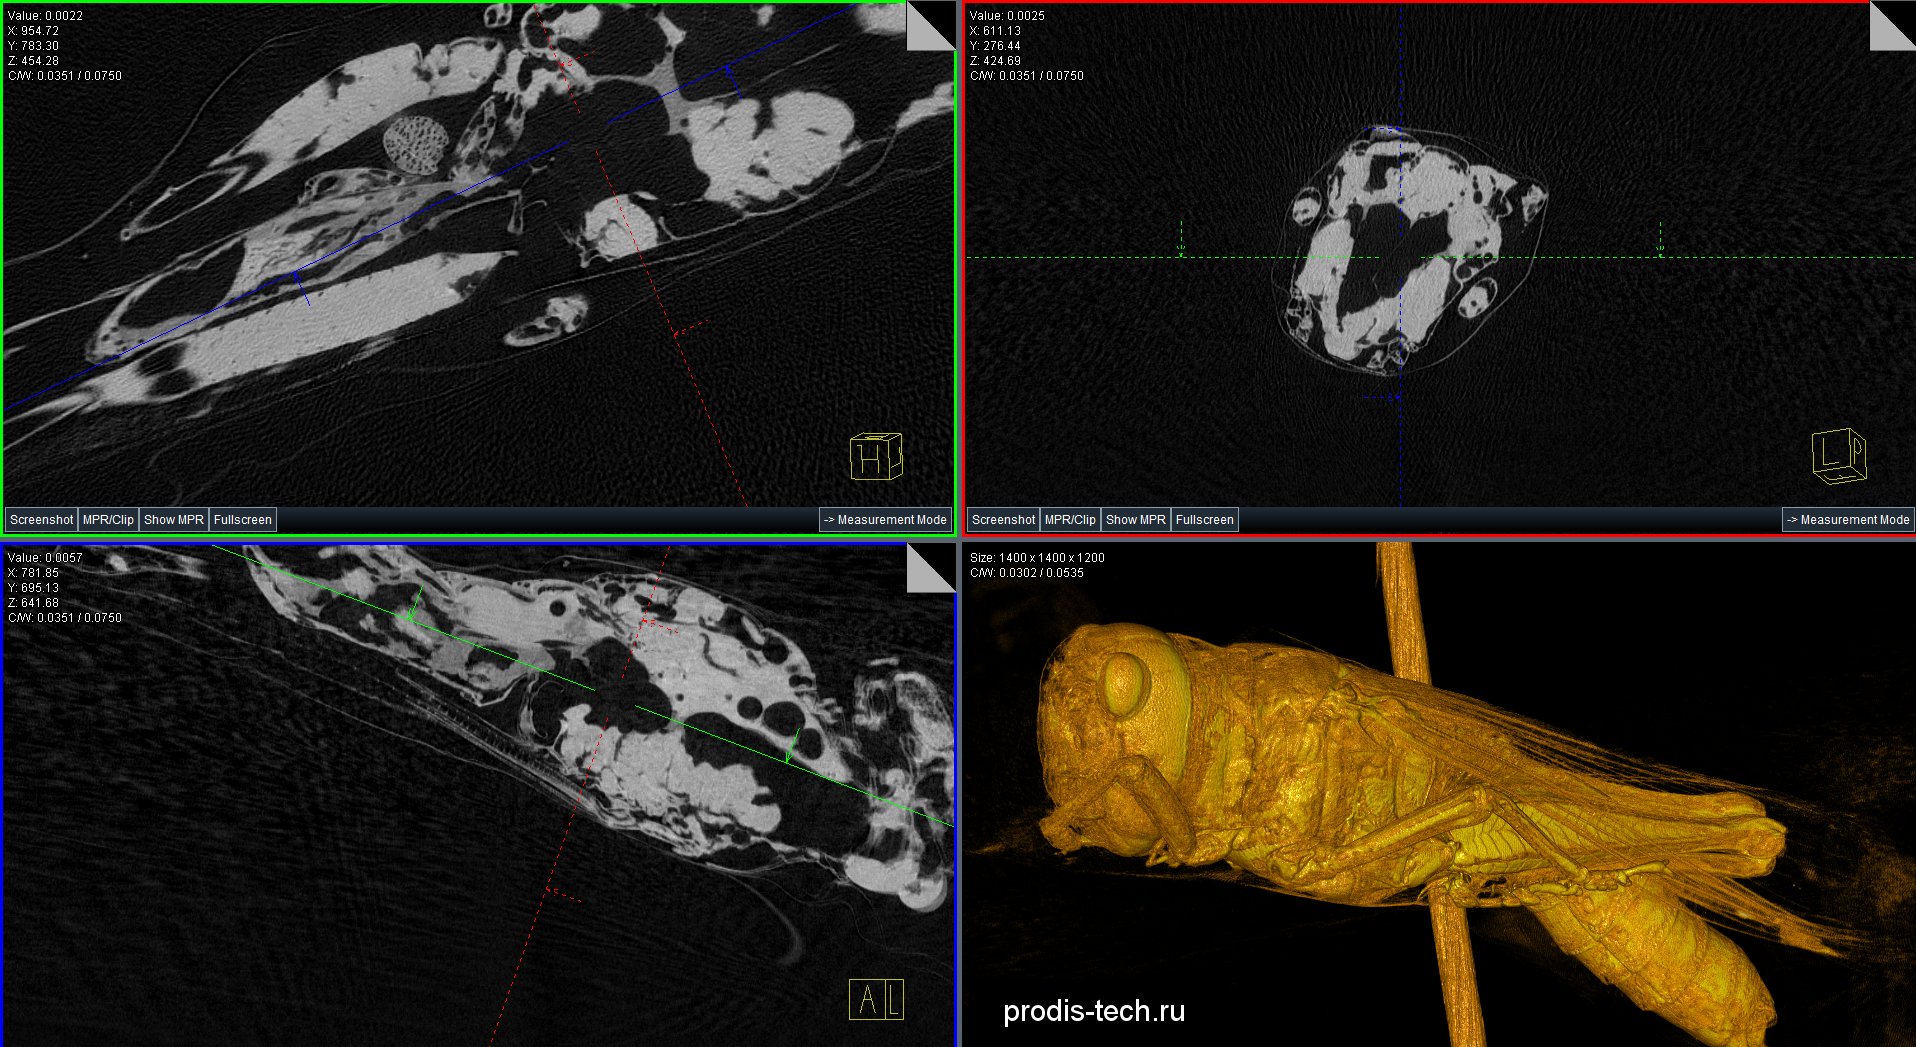Open Fullscreen for red top-right view

click(1204, 520)
